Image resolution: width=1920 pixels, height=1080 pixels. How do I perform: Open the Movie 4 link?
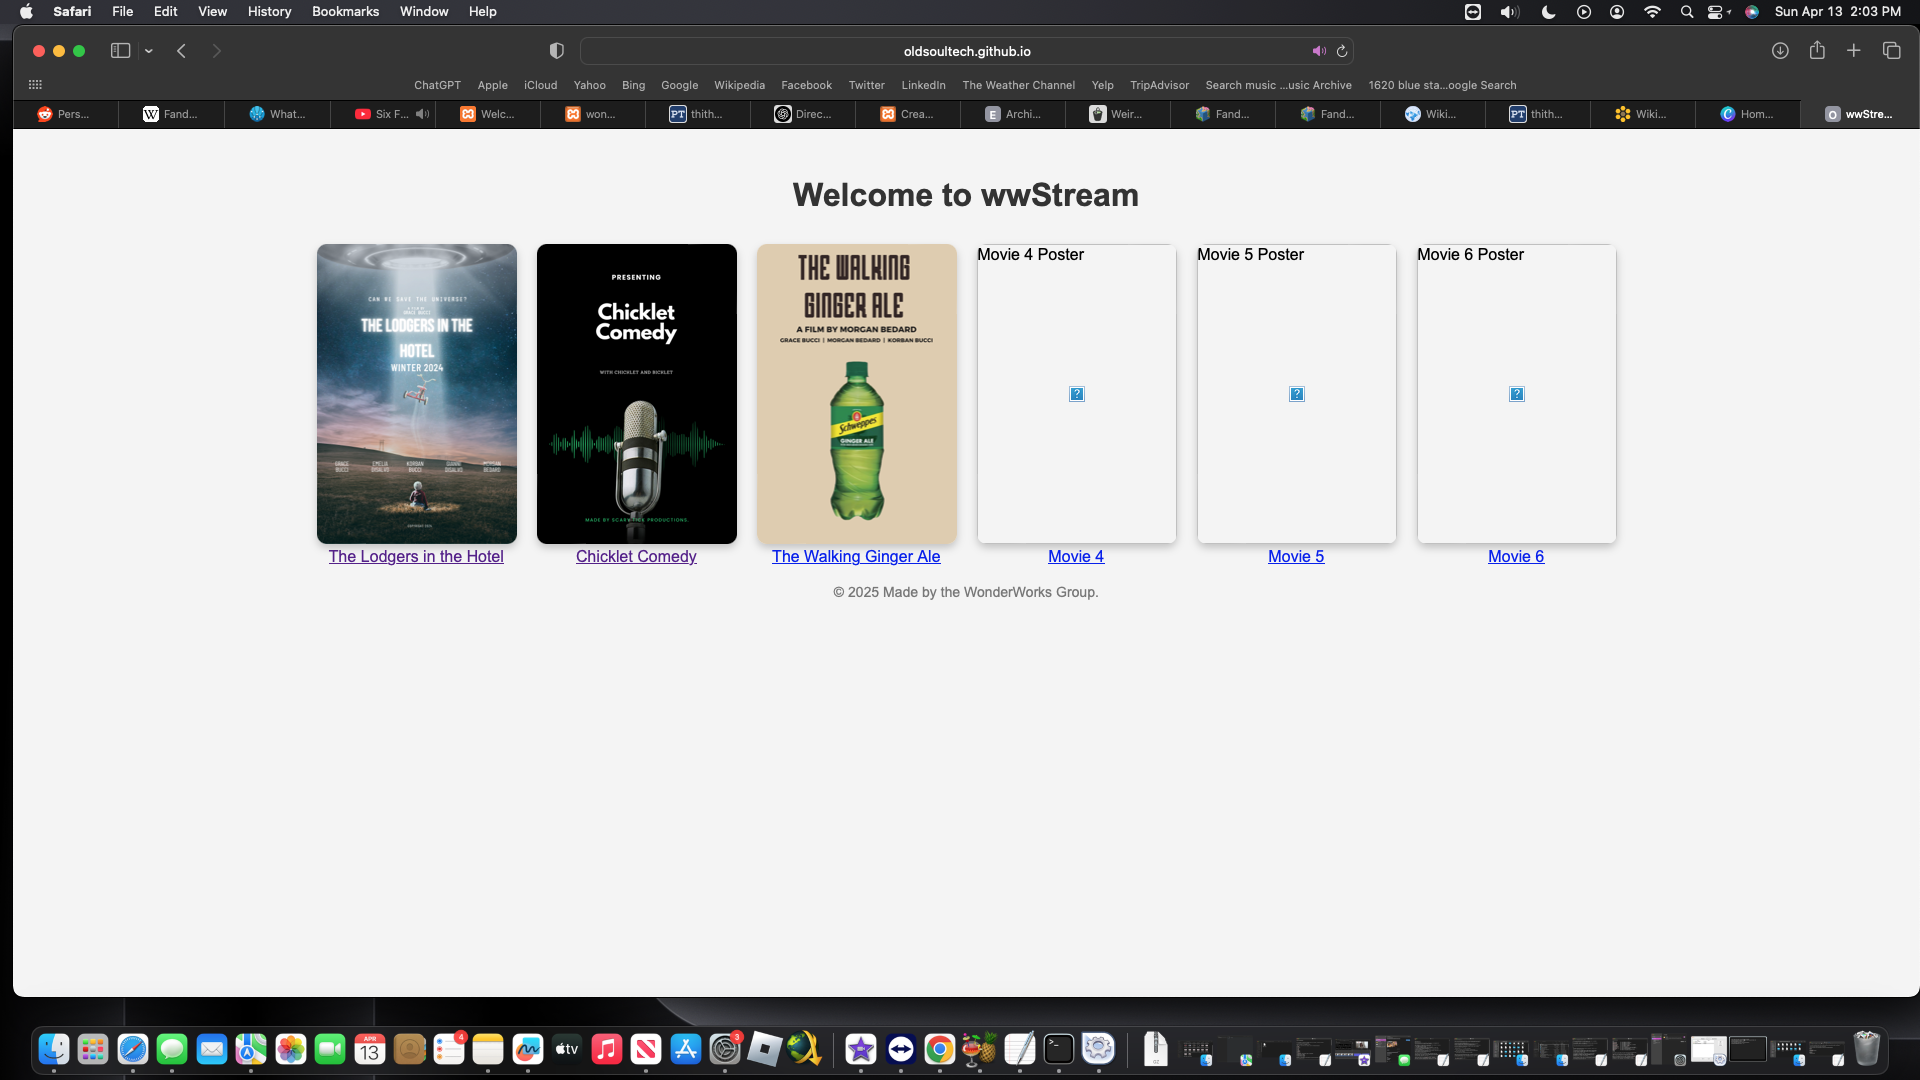(1076, 557)
